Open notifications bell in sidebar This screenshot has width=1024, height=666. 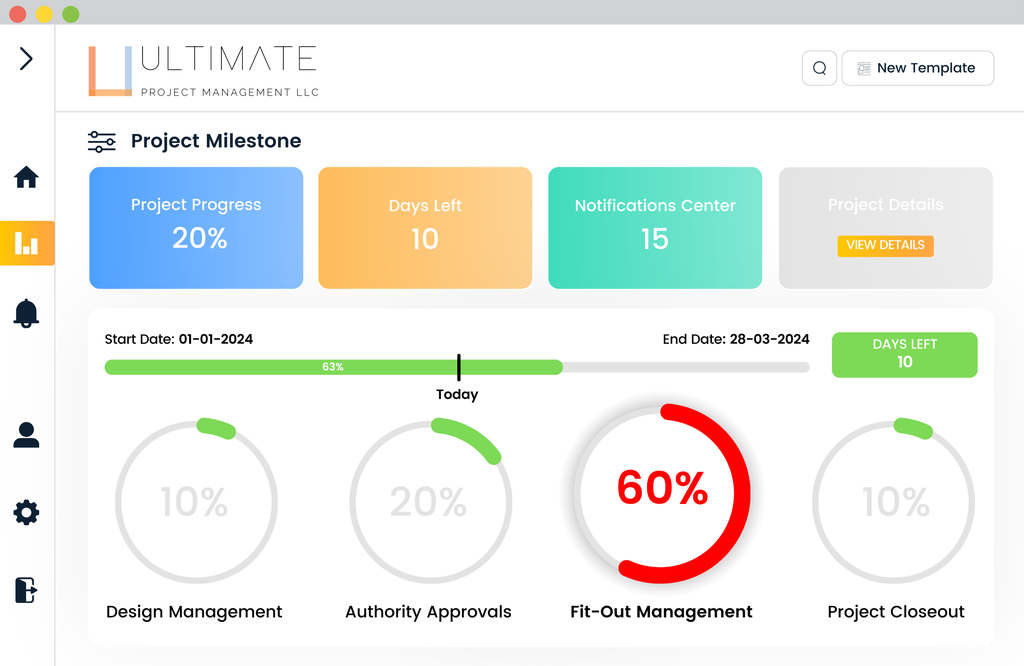26,313
